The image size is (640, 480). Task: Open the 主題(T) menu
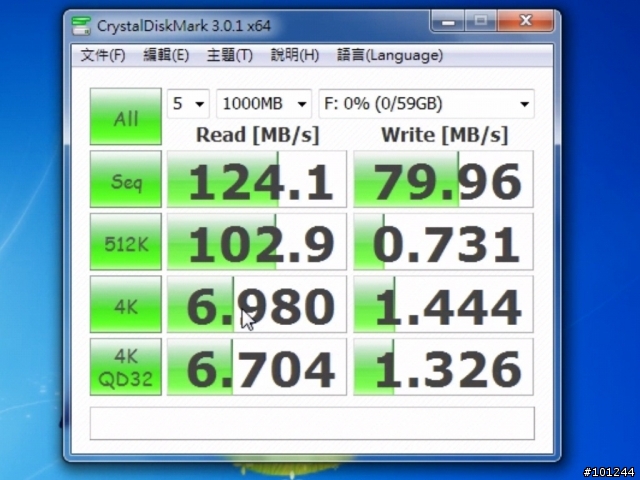pyautogui.click(x=230, y=55)
